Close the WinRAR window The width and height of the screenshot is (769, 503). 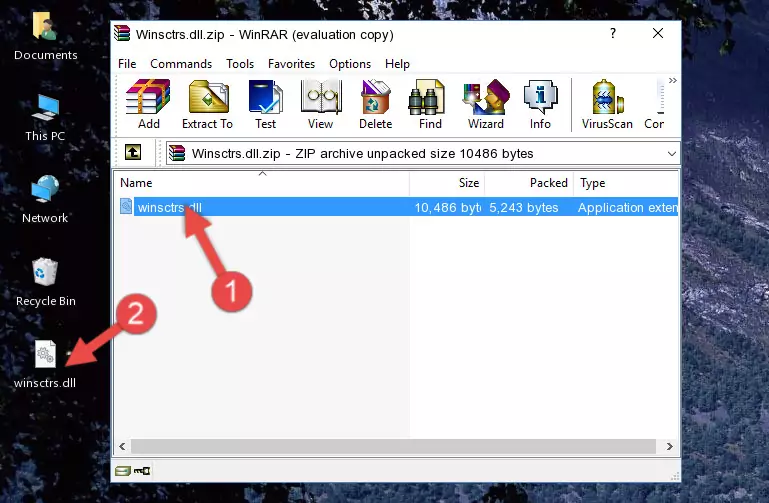coord(658,33)
